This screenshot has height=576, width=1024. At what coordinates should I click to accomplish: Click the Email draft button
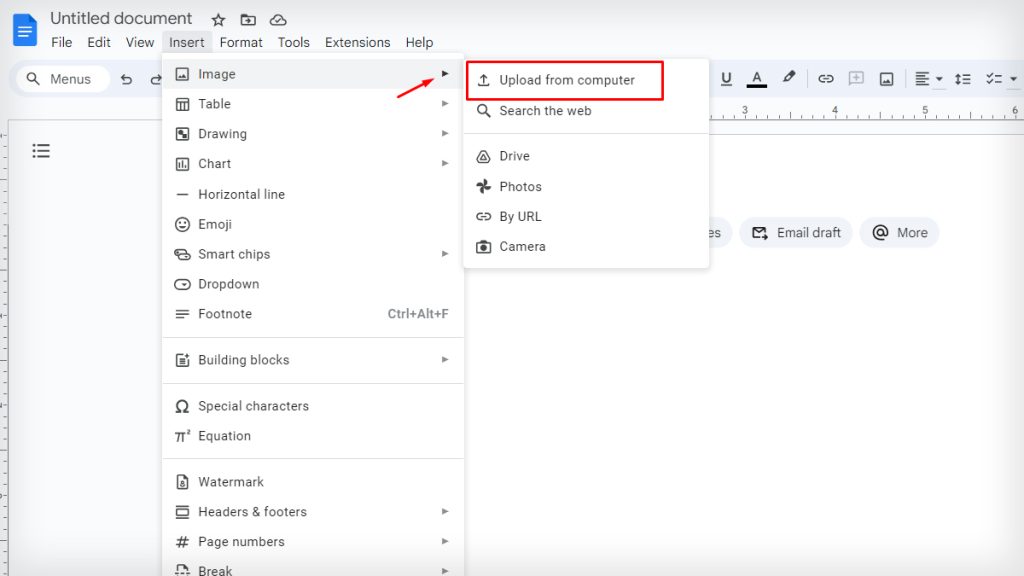[x=795, y=232]
